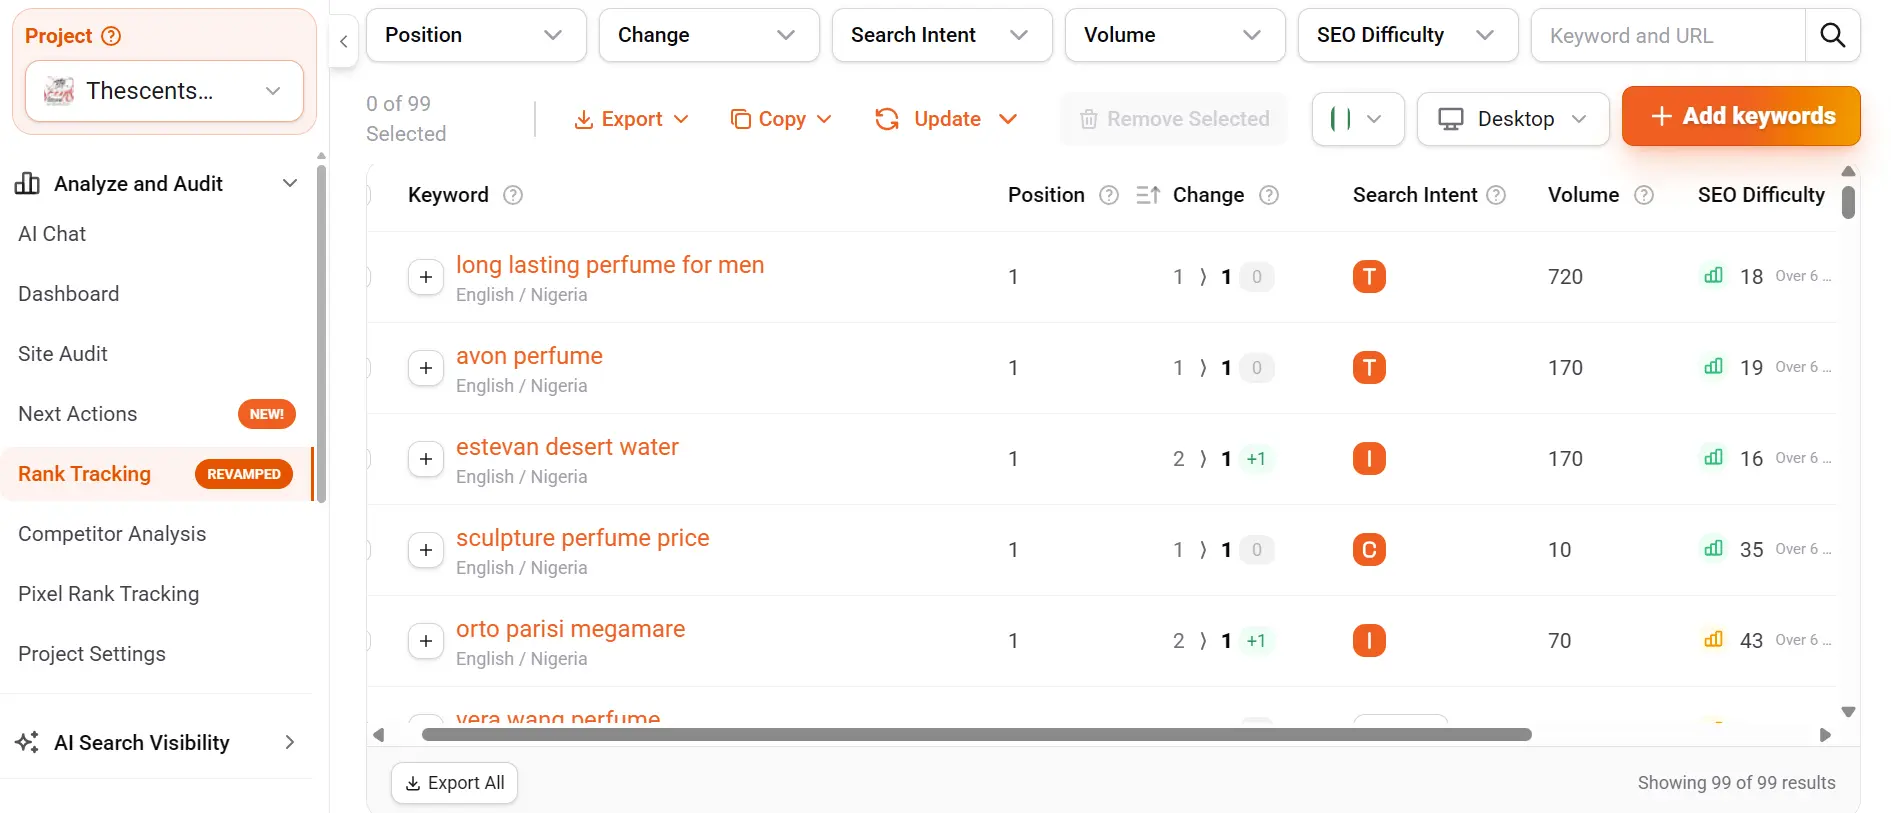The image size is (1891, 813).
Task: Click the Keyword column help icon
Action: (x=513, y=195)
